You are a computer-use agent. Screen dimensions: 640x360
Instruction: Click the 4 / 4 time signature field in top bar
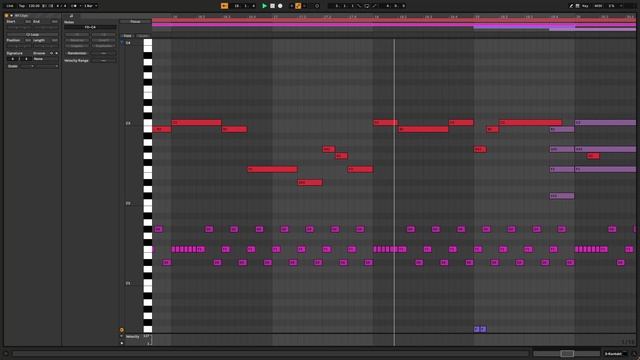(61, 6)
